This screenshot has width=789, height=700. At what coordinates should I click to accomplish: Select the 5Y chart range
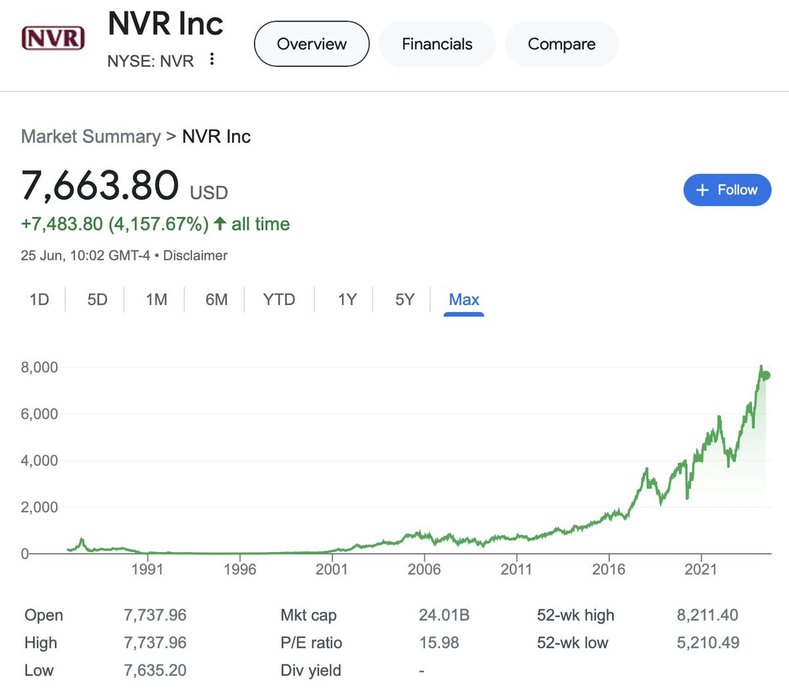pyautogui.click(x=404, y=299)
